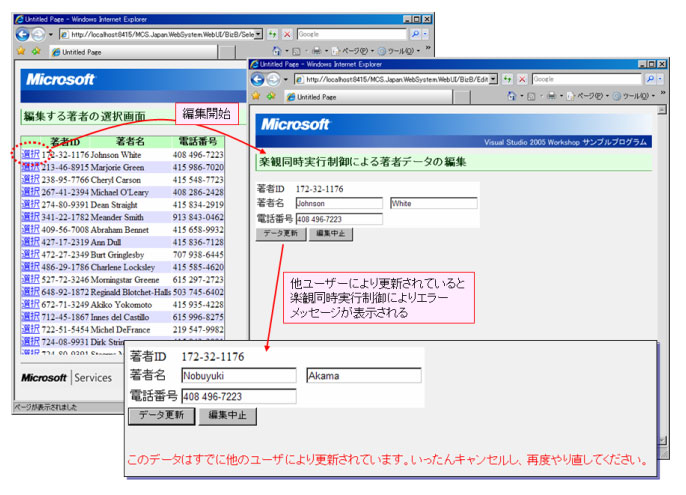686x495 pixels.
Task: Click Favorites star icon in the front IE window
Action: (256, 96)
